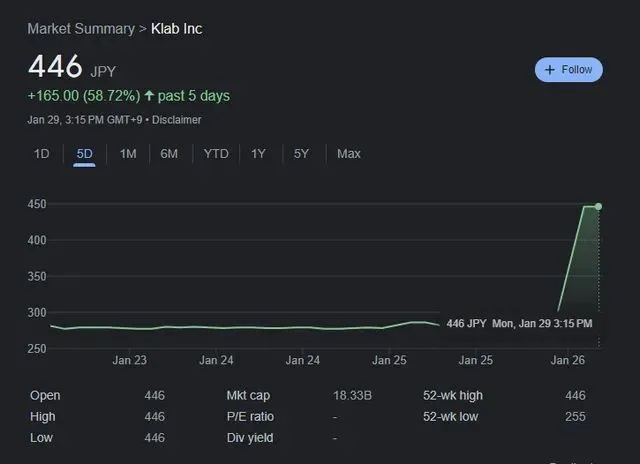Choose the 5Y time range

coord(301,154)
